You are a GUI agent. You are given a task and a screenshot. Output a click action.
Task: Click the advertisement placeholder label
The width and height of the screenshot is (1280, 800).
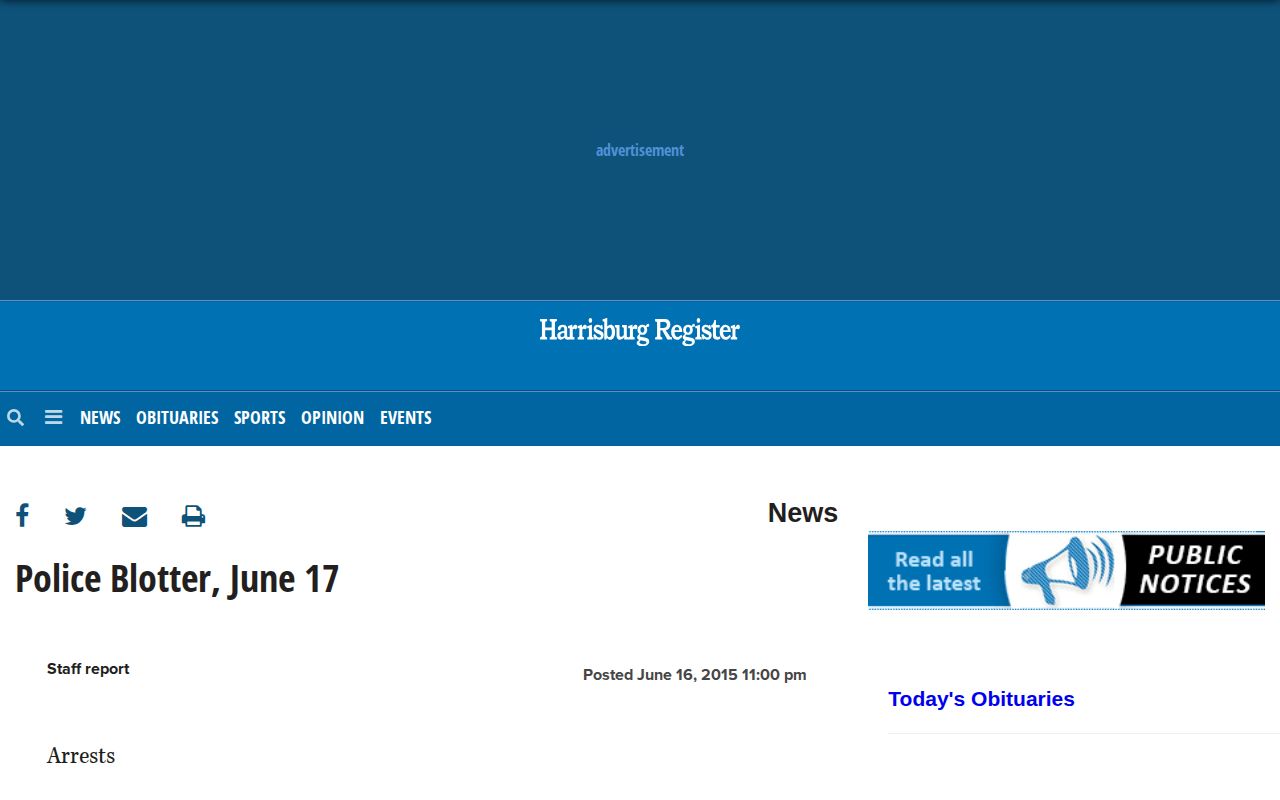click(x=640, y=150)
